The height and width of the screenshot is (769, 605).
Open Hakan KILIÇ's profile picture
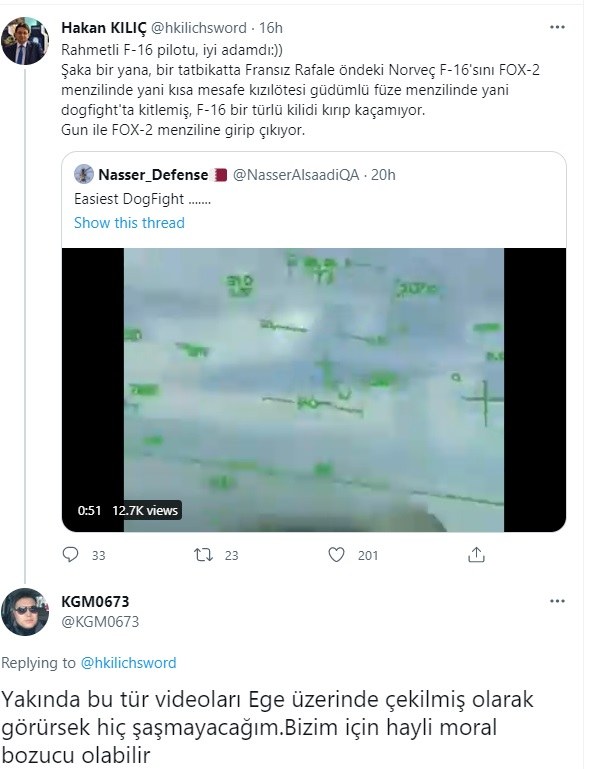click(25, 41)
